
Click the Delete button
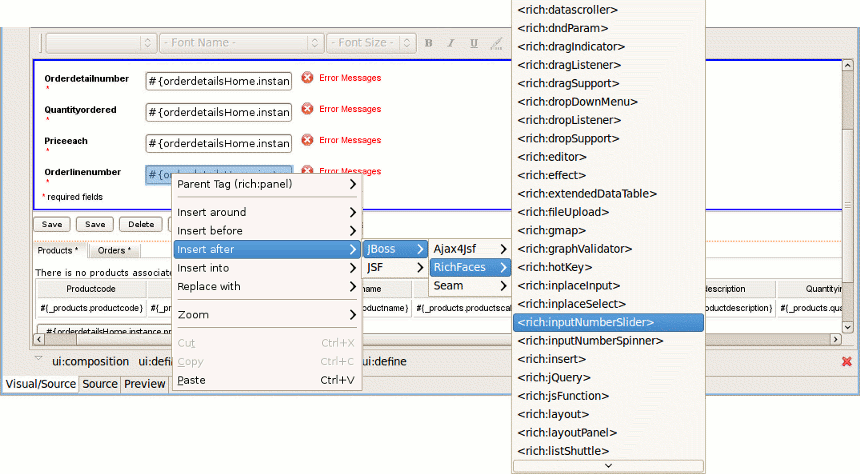[141, 224]
